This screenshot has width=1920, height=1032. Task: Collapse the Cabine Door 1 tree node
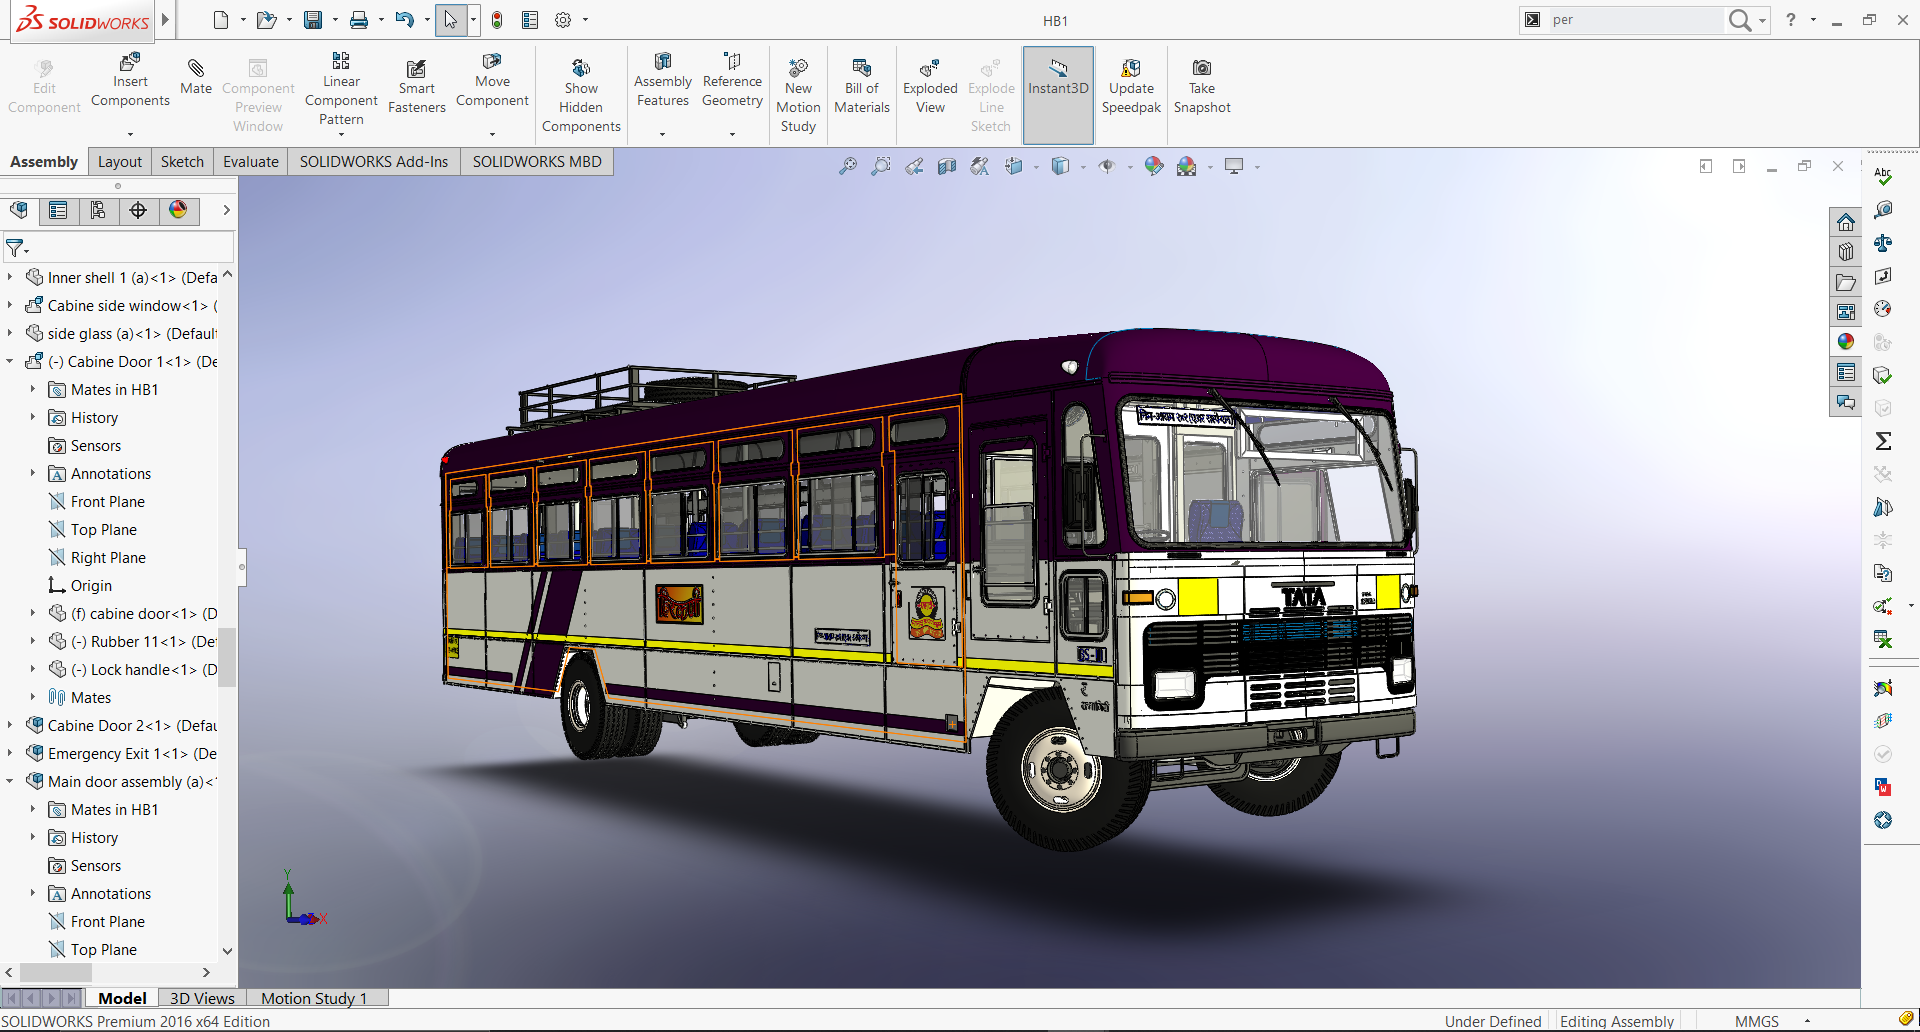click(10, 362)
